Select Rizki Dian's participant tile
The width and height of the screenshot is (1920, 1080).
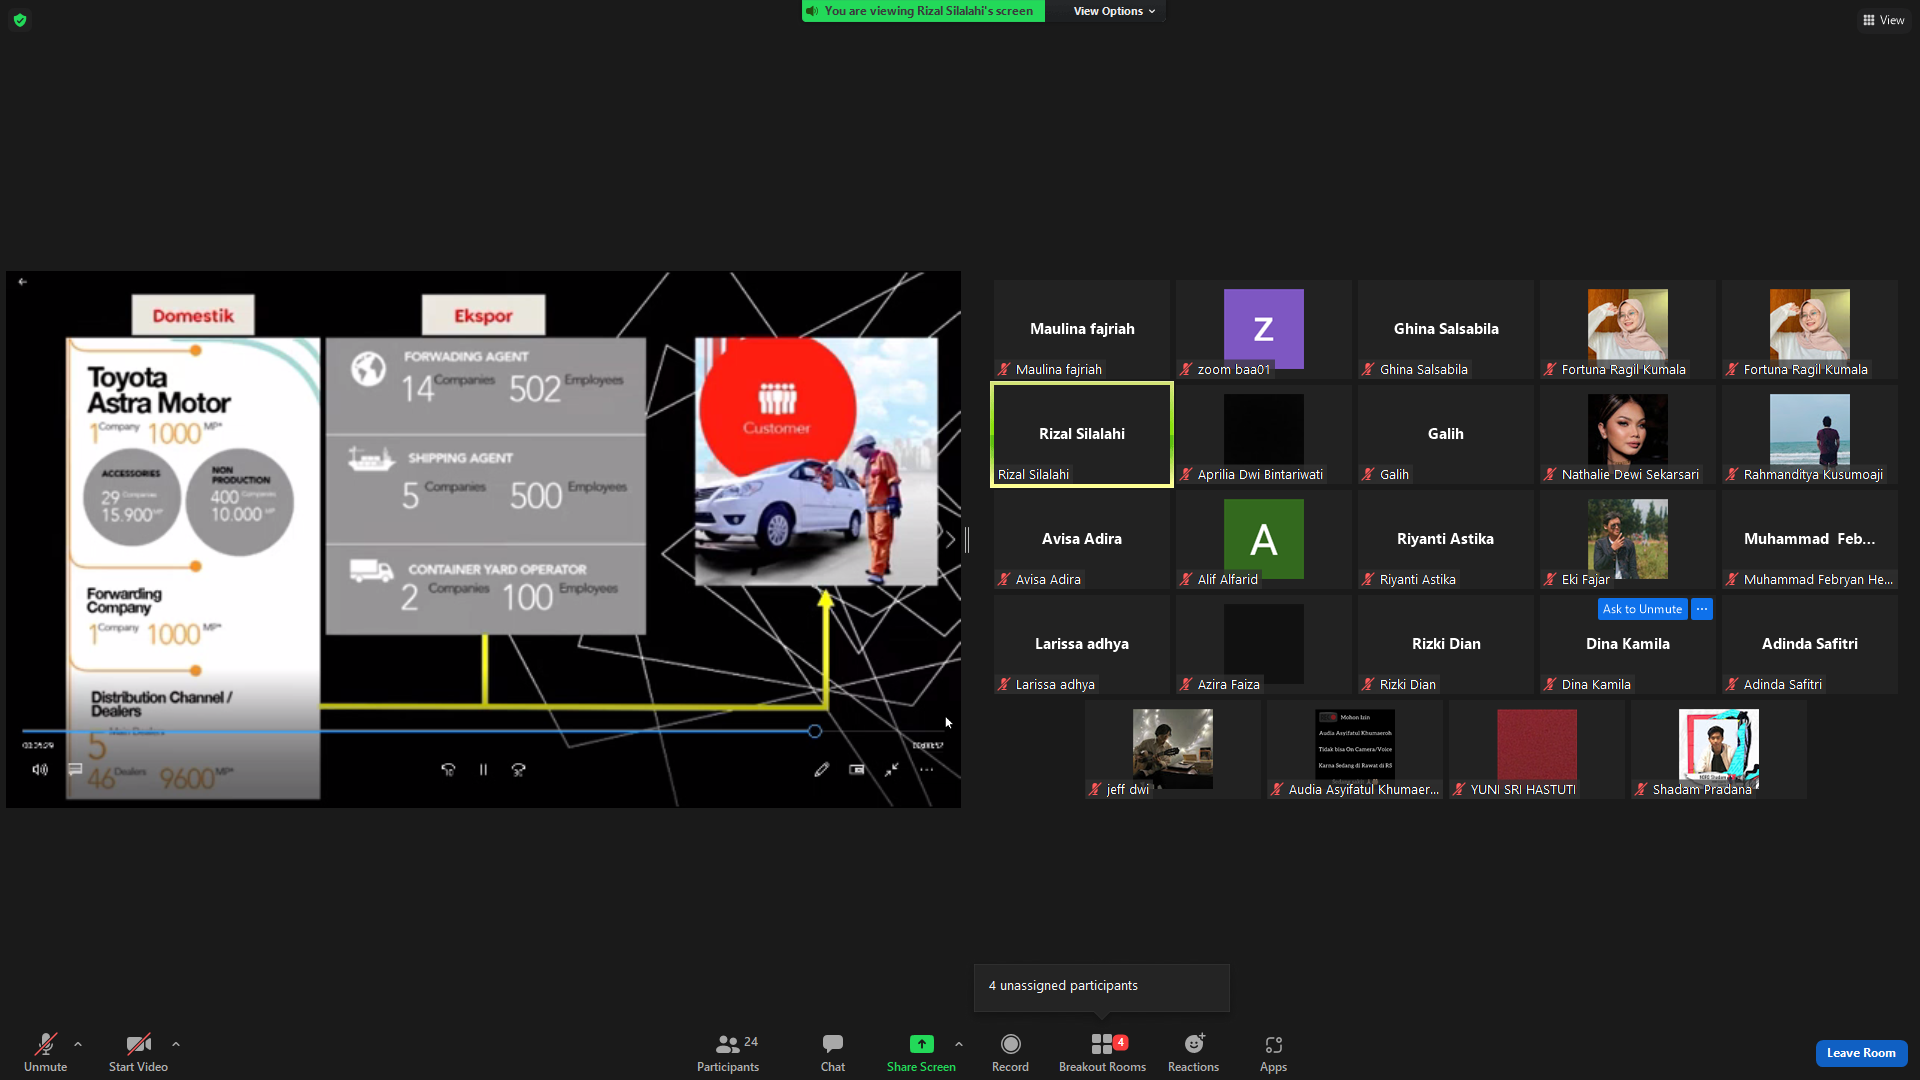(1446, 645)
